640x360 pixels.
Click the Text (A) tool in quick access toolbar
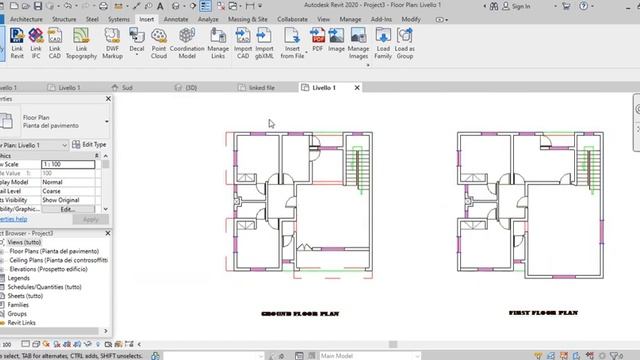point(160,6)
